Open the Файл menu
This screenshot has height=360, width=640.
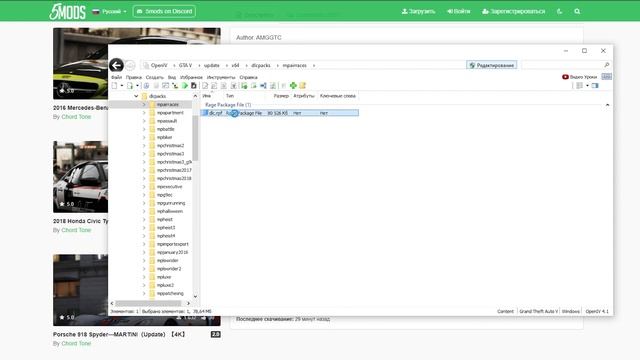point(116,77)
